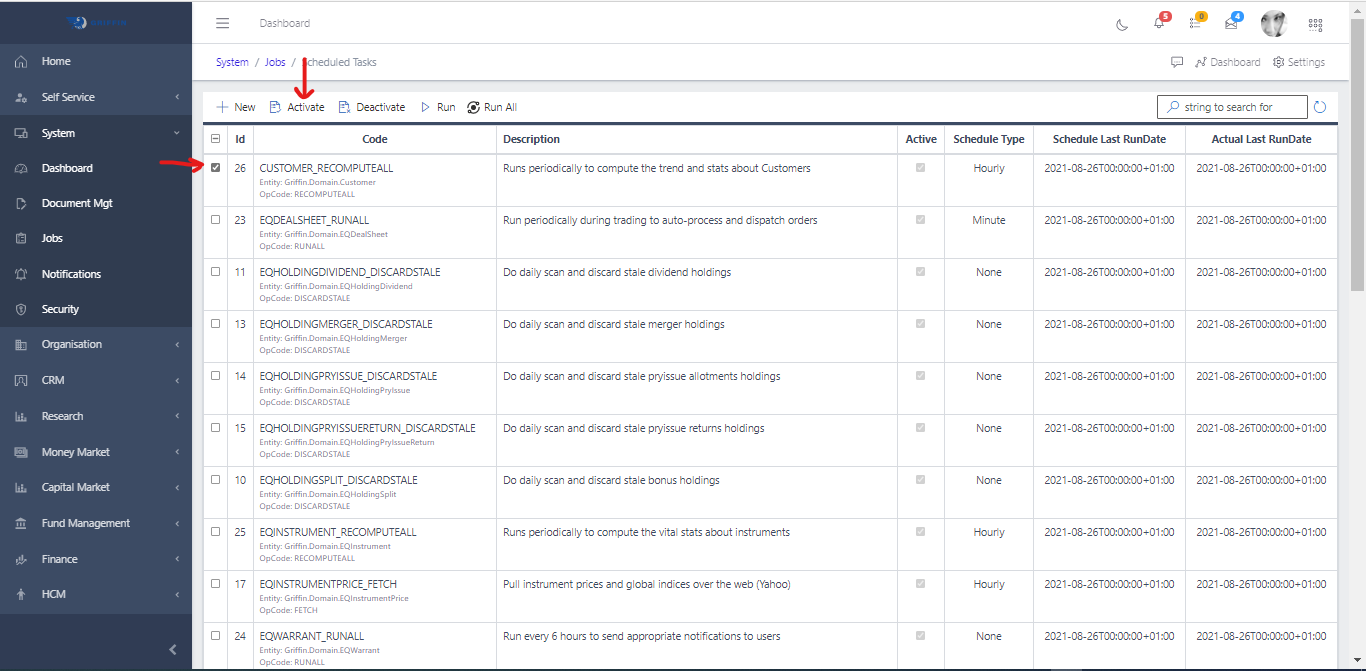Open the task list icon with yellow badge
The image size is (1366, 671).
[1195, 24]
